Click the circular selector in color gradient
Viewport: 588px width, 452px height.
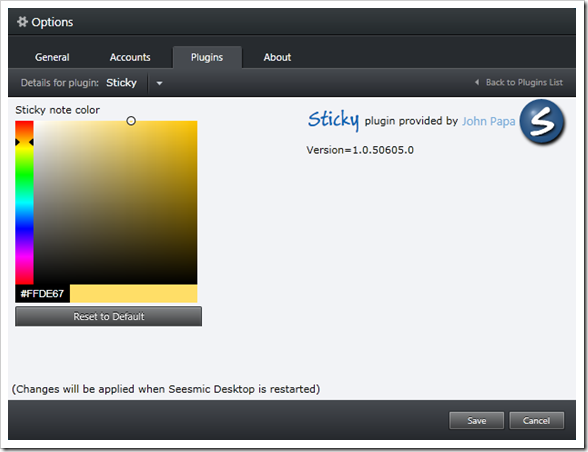point(131,121)
